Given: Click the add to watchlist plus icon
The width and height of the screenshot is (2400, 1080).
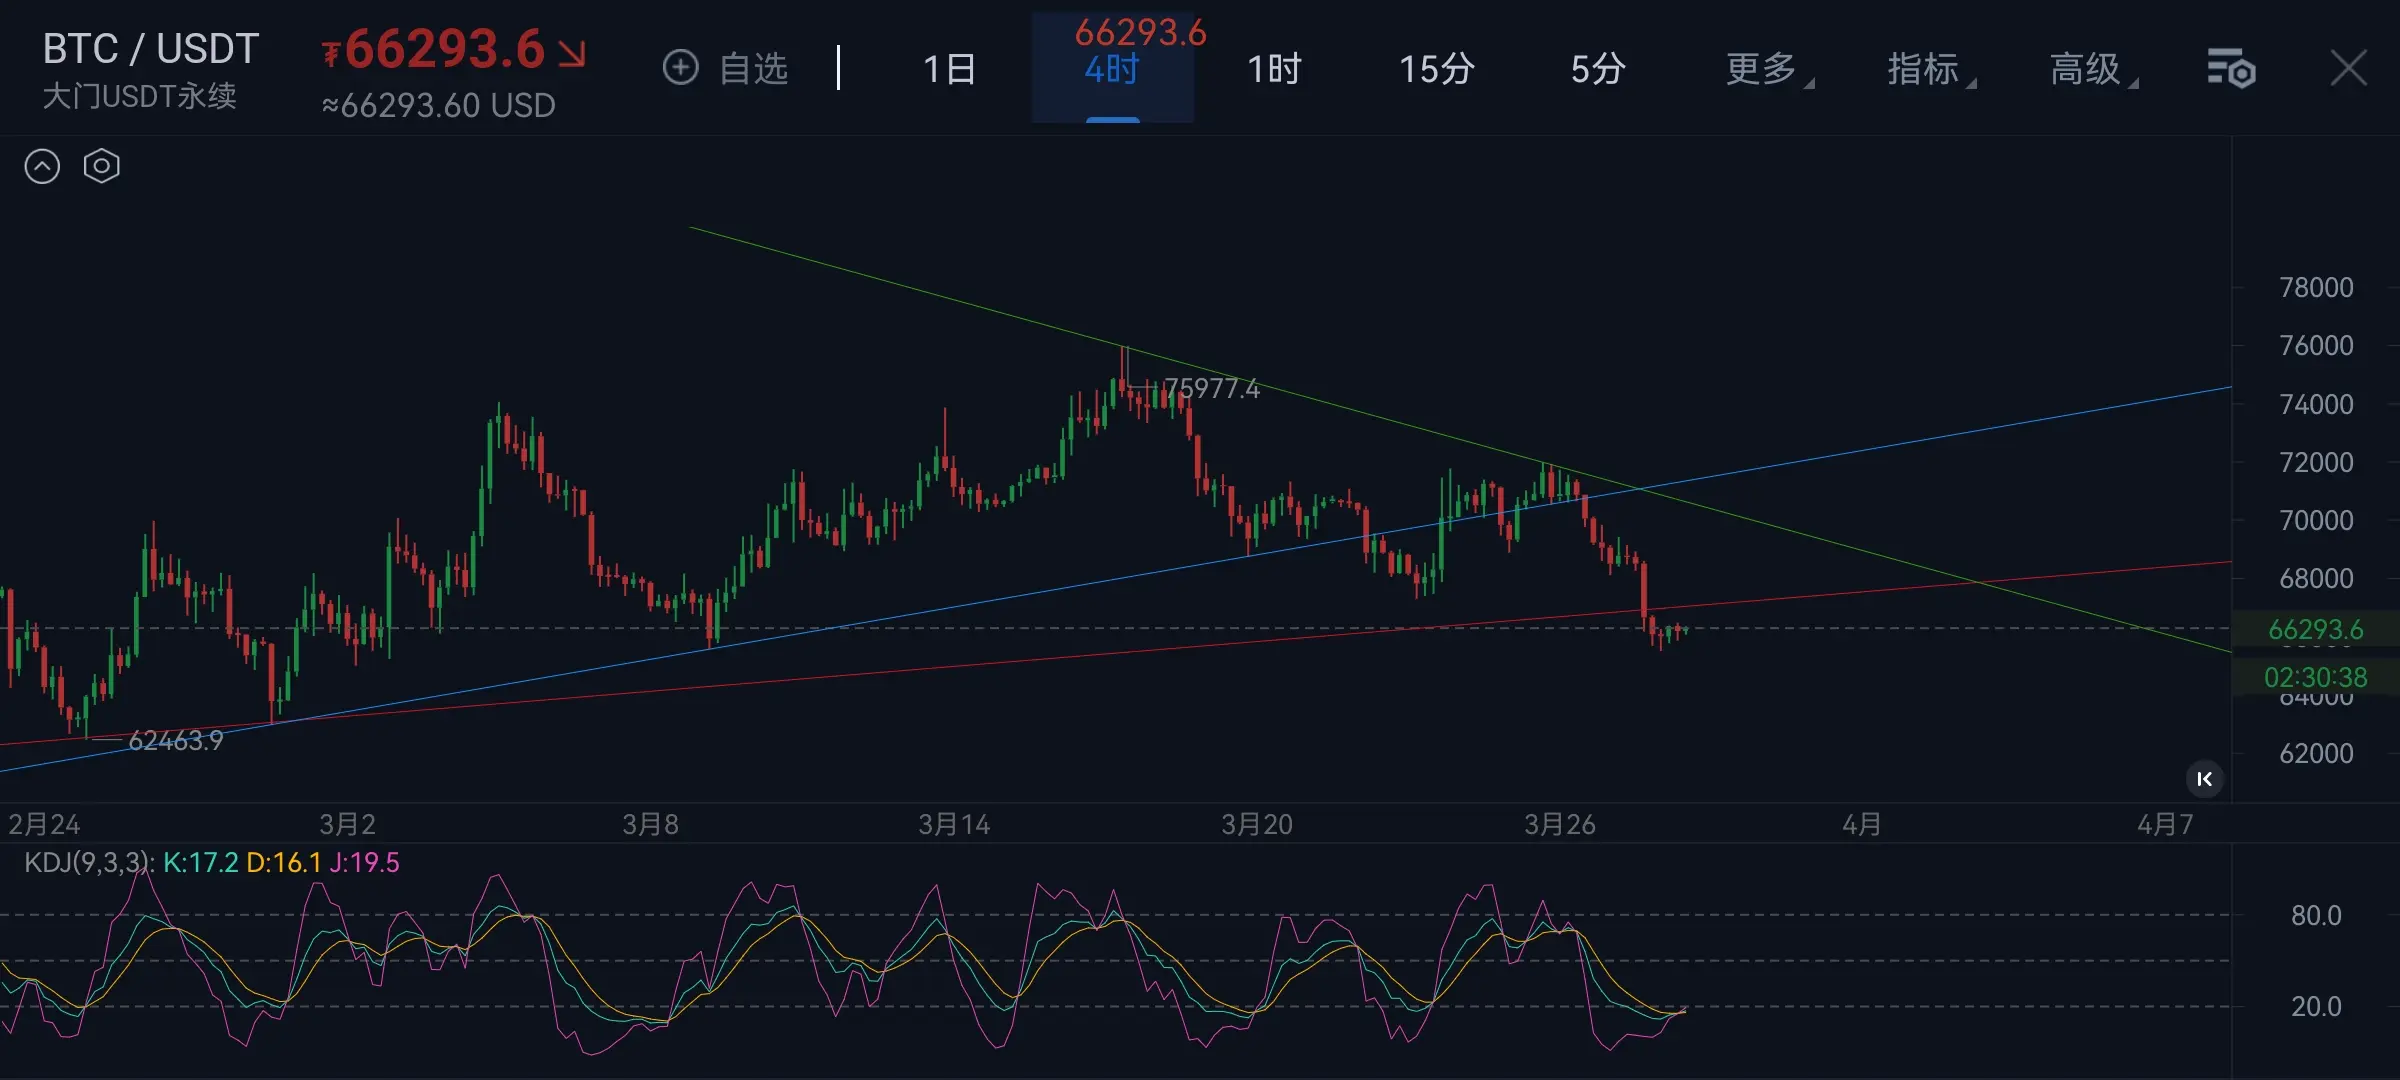Looking at the screenshot, I should pos(680,68).
